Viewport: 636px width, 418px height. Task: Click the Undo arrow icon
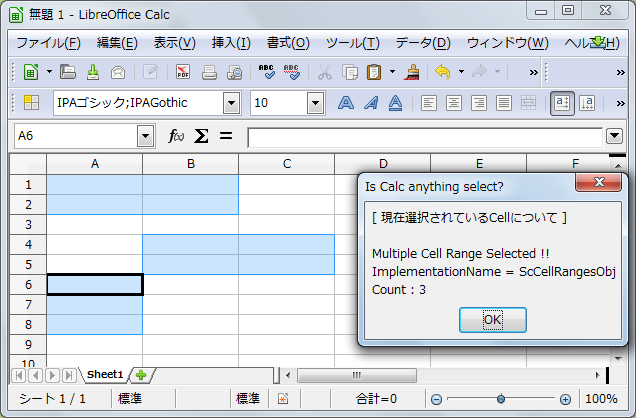click(x=443, y=72)
